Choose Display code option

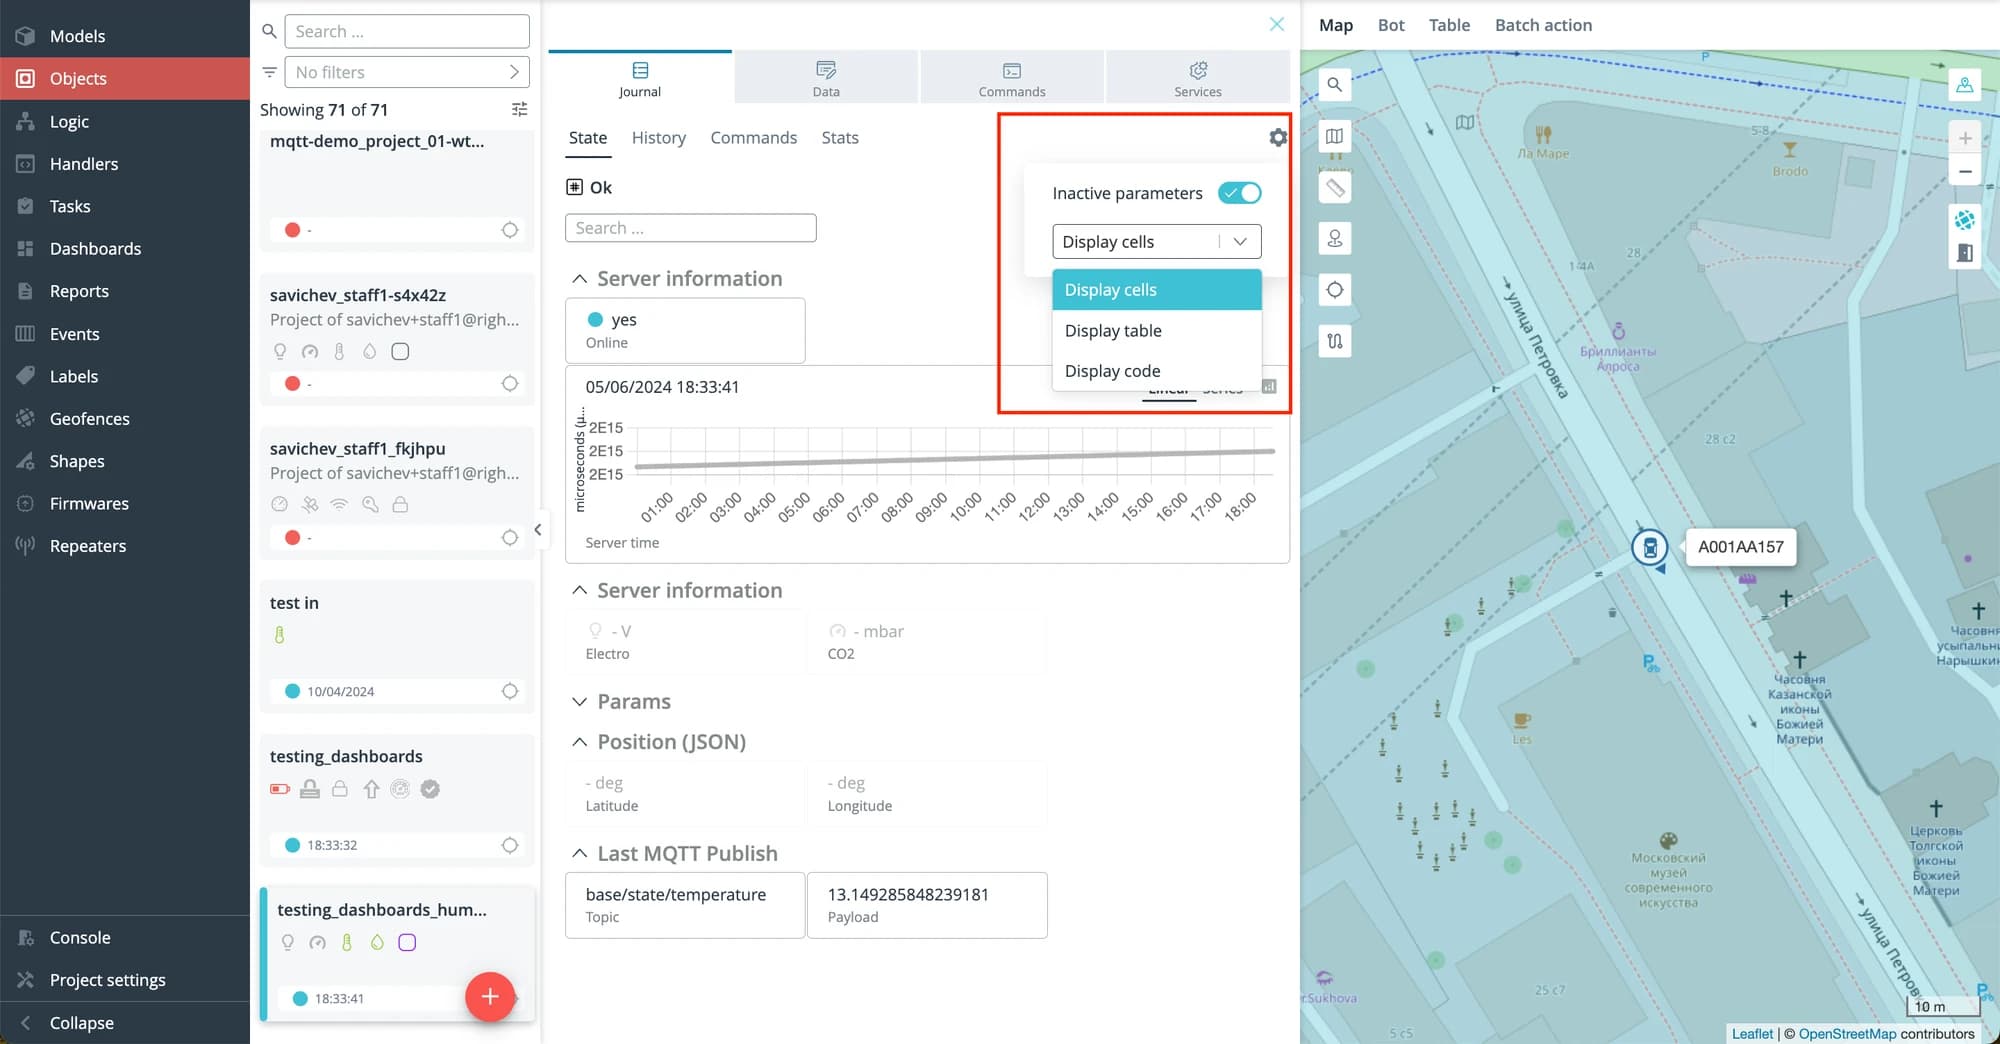pyautogui.click(x=1112, y=371)
